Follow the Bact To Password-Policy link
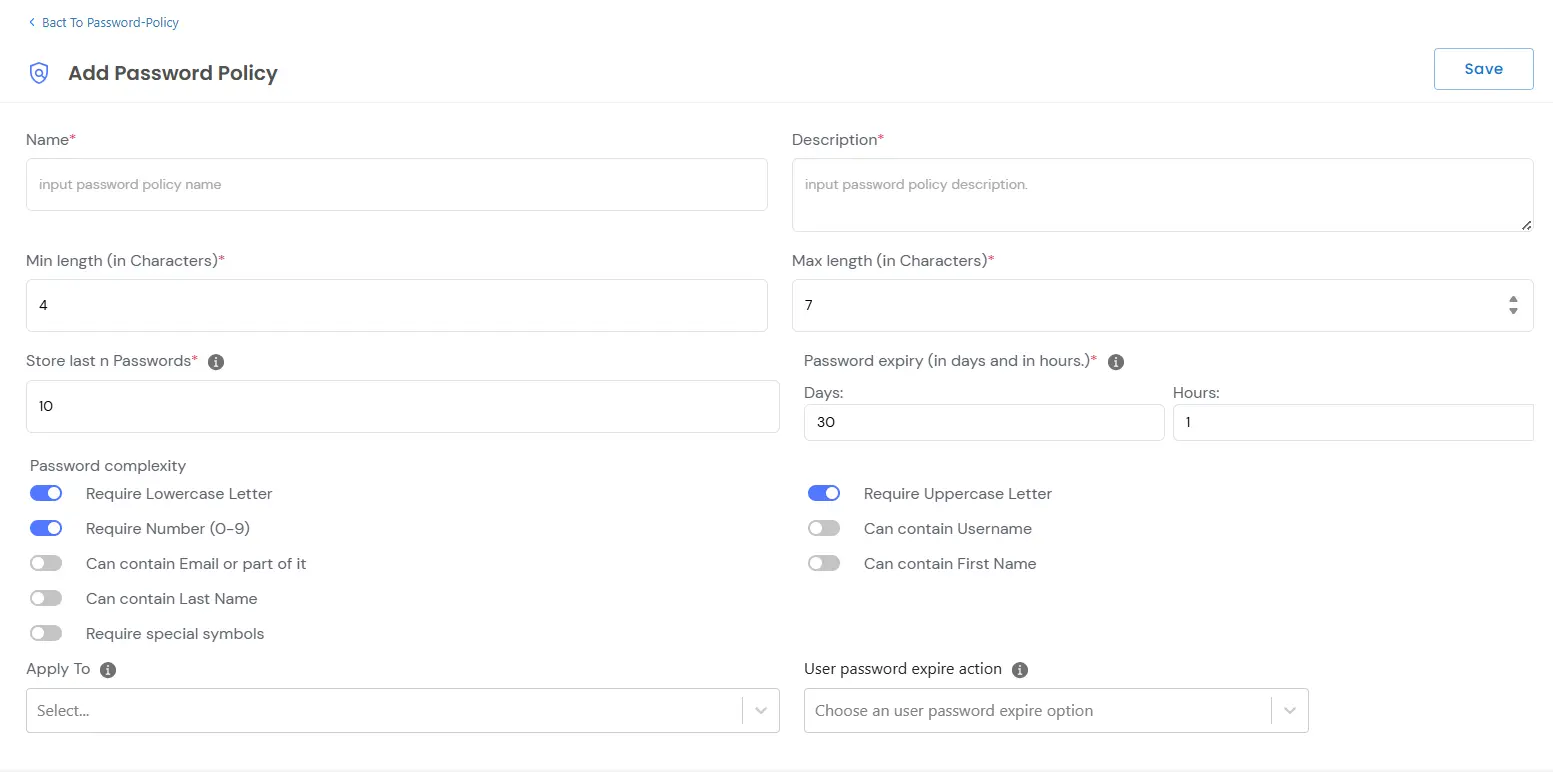The image size is (1553, 772). coord(110,21)
